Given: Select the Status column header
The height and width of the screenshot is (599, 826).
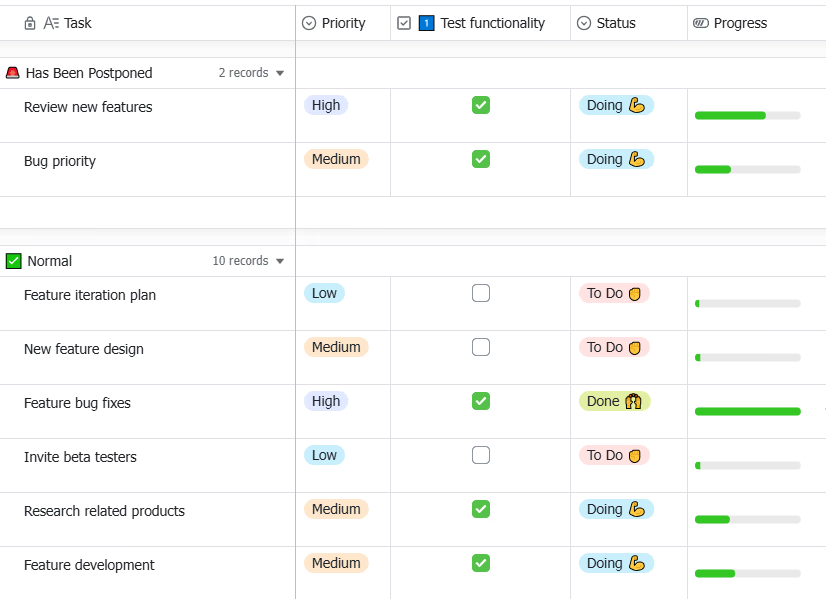Looking at the screenshot, I should click(629, 23).
